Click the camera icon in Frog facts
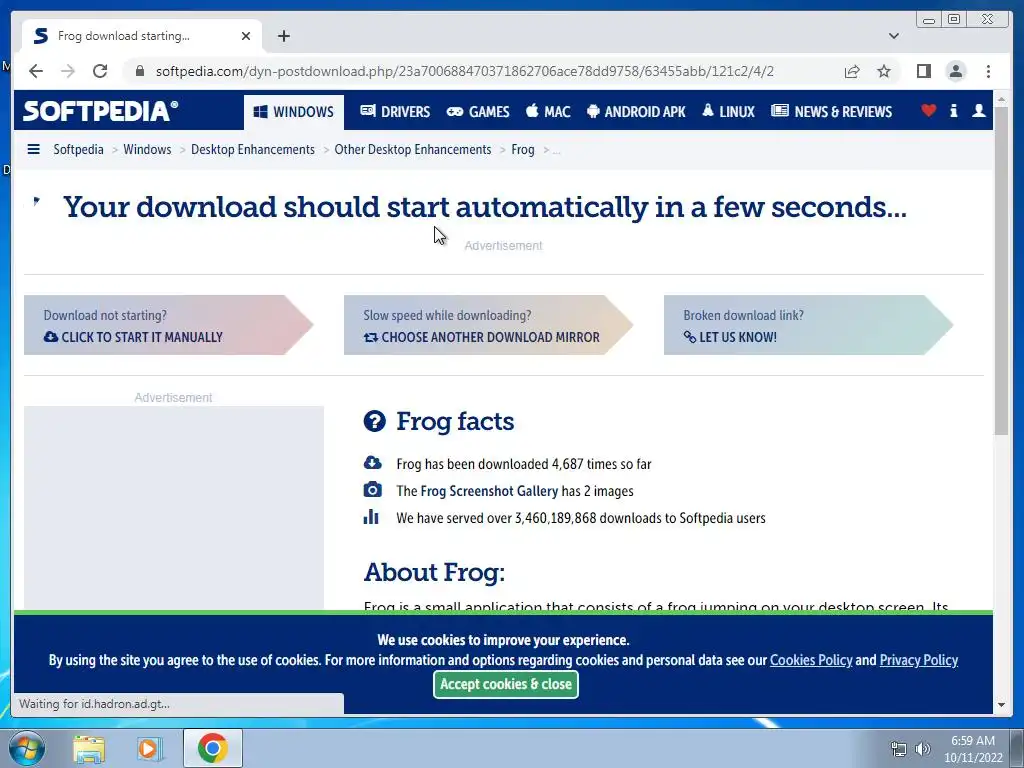The width and height of the screenshot is (1024, 768). pos(372,490)
